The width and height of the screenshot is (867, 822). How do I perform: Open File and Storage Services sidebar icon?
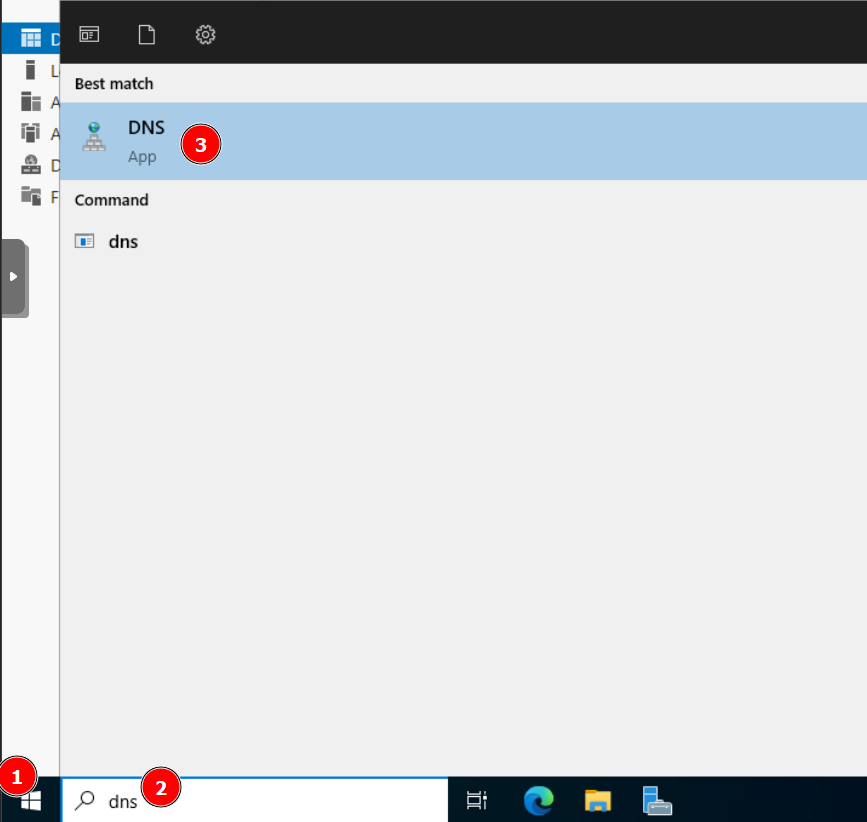[x=30, y=196]
